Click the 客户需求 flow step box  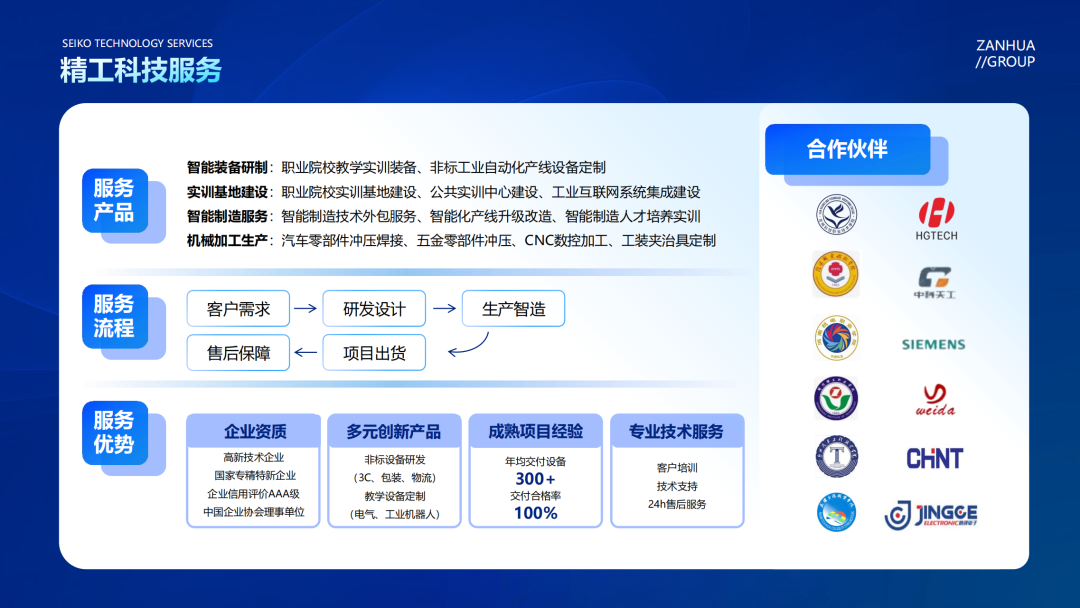[x=238, y=308]
